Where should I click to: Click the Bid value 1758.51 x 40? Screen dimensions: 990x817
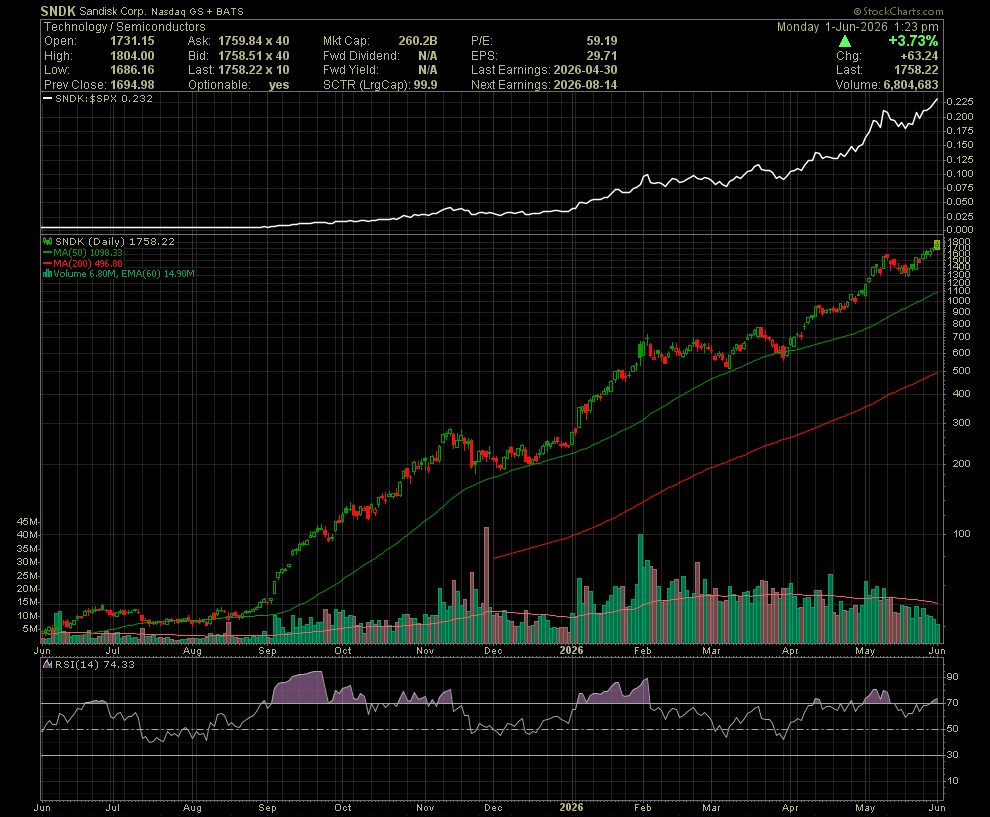coord(254,56)
